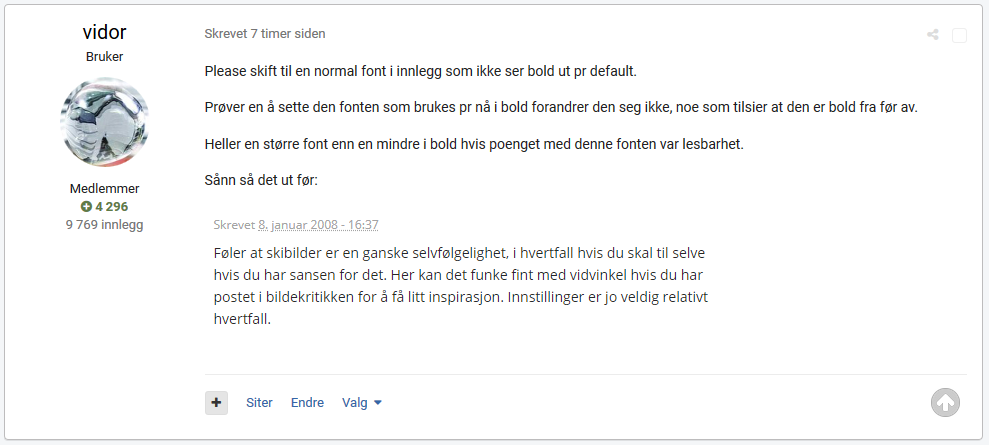Click the paragraph starting Please skift
Viewport: 989px width, 445px height.
(421, 71)
